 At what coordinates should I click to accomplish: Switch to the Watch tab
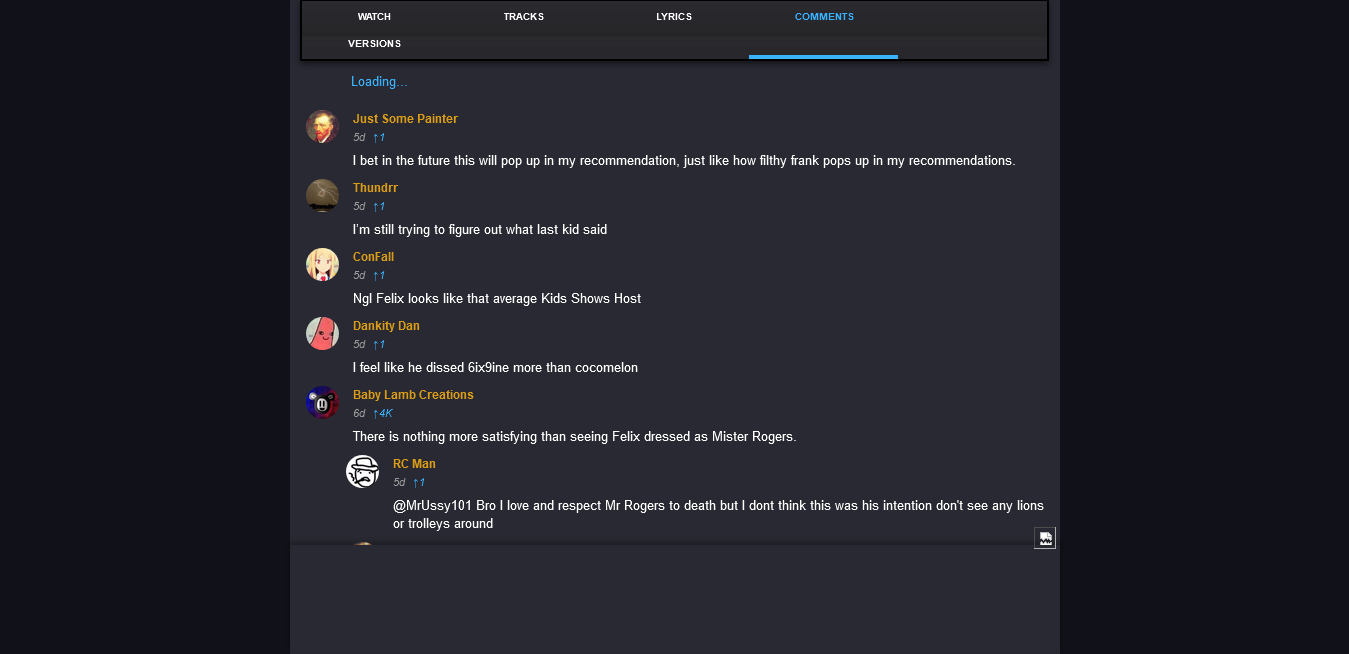(x=374, y=17)
